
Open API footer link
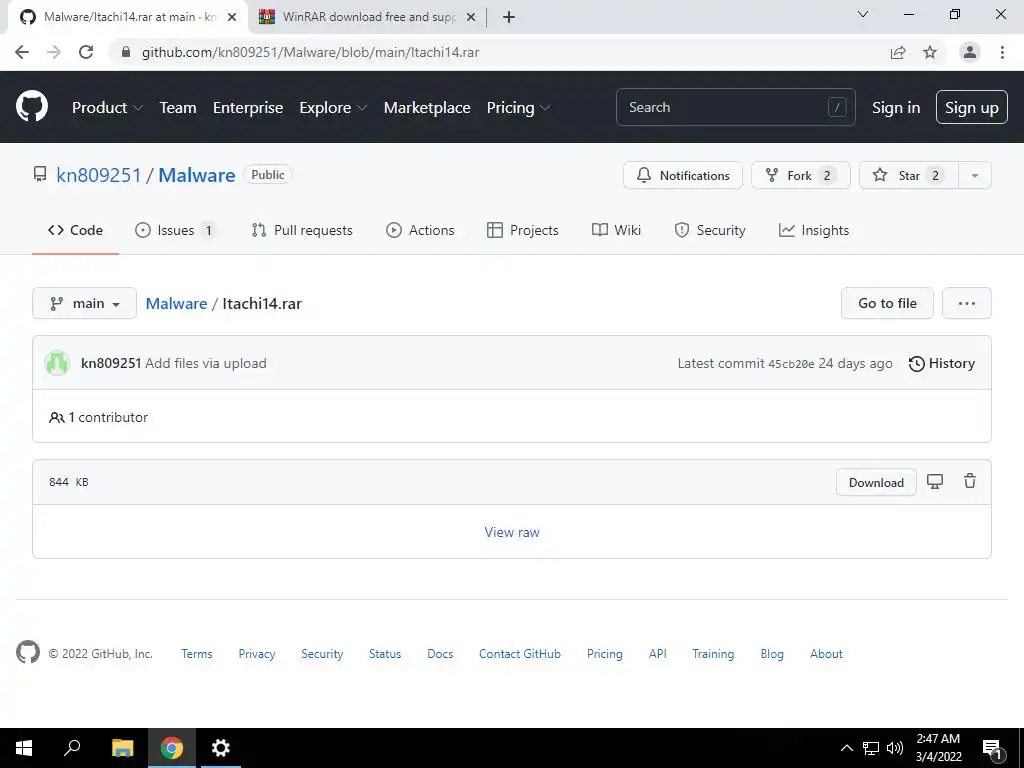(x=658, y=654)
